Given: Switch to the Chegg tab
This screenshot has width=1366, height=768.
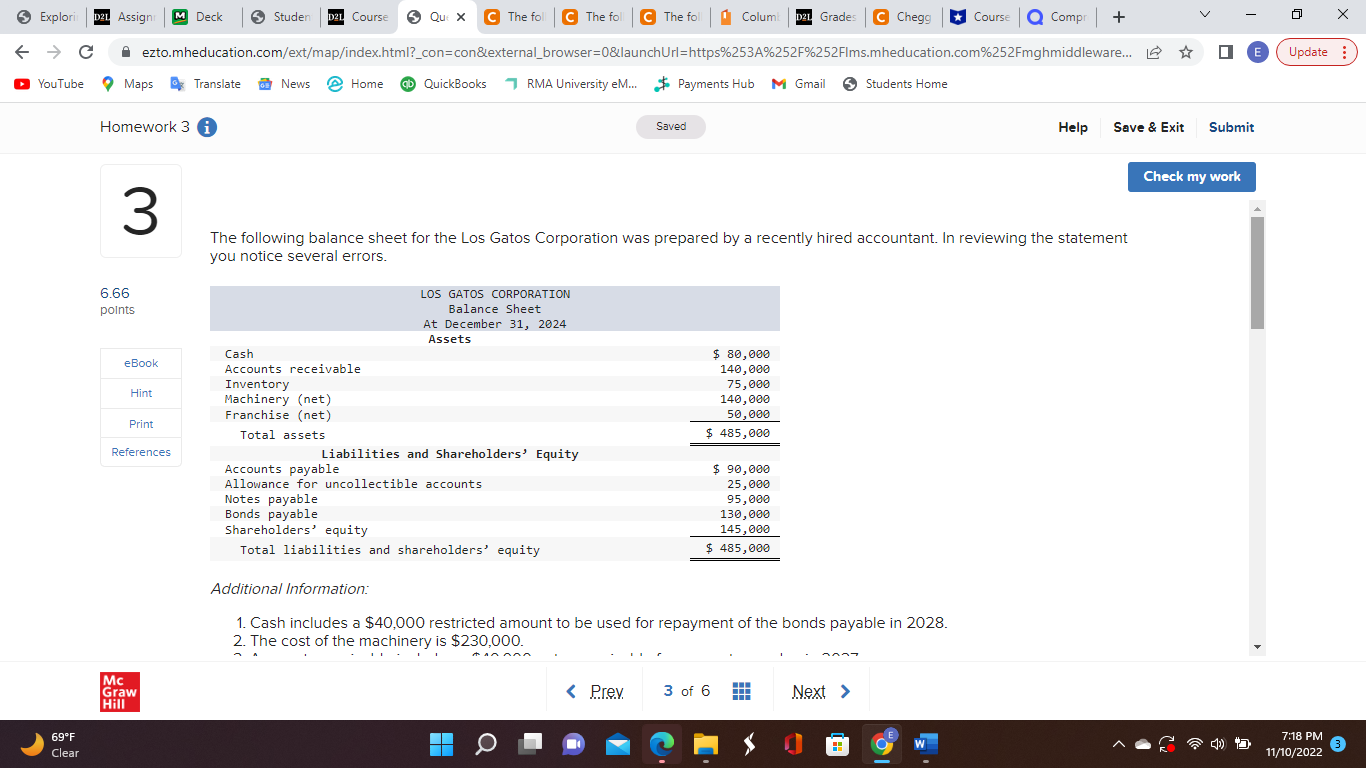Looking at the screenshot, I should [903, 17].
